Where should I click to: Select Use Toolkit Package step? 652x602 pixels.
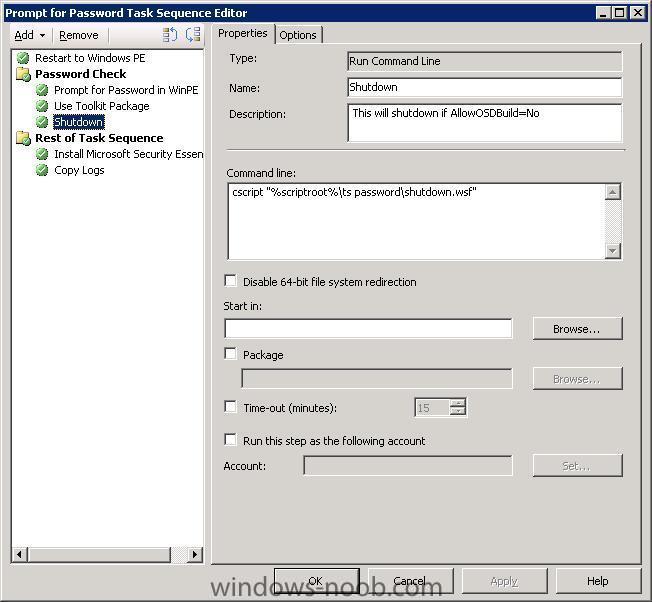pos(101,106)
